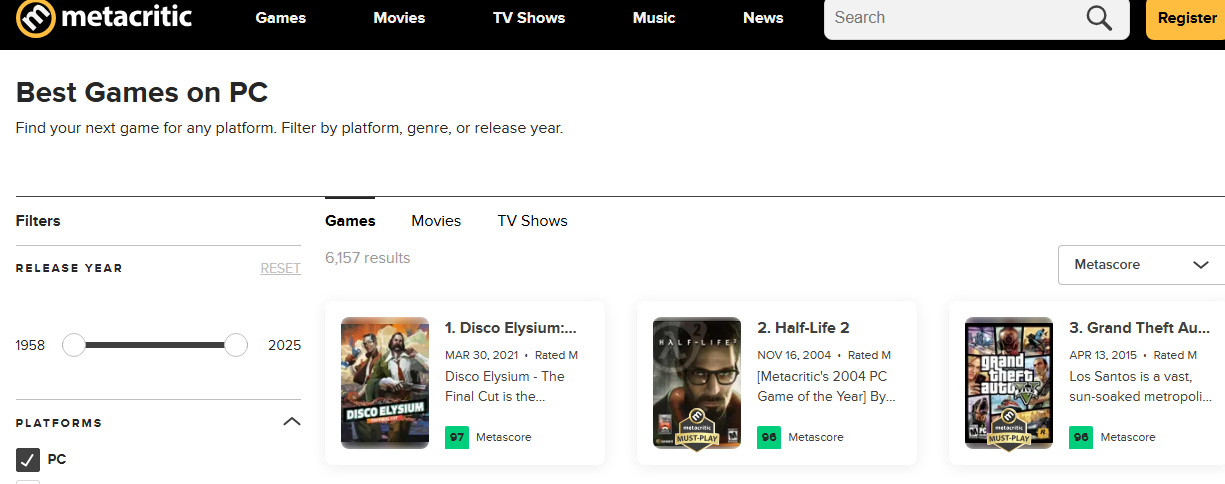This screenshot has width=1225, height=484.
Task: Collapse the Platforms filter section
Action: click(x=292, y=422)
